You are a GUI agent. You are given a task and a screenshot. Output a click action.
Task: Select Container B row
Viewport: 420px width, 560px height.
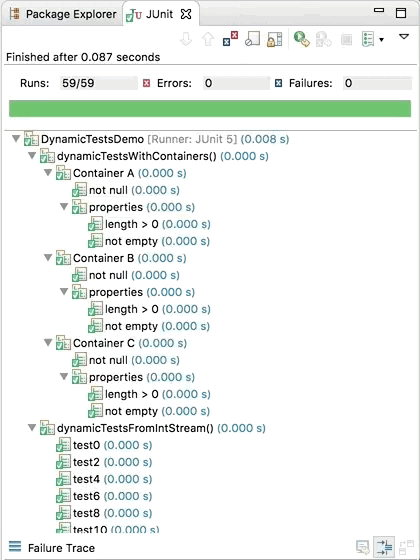click(121, 258)
